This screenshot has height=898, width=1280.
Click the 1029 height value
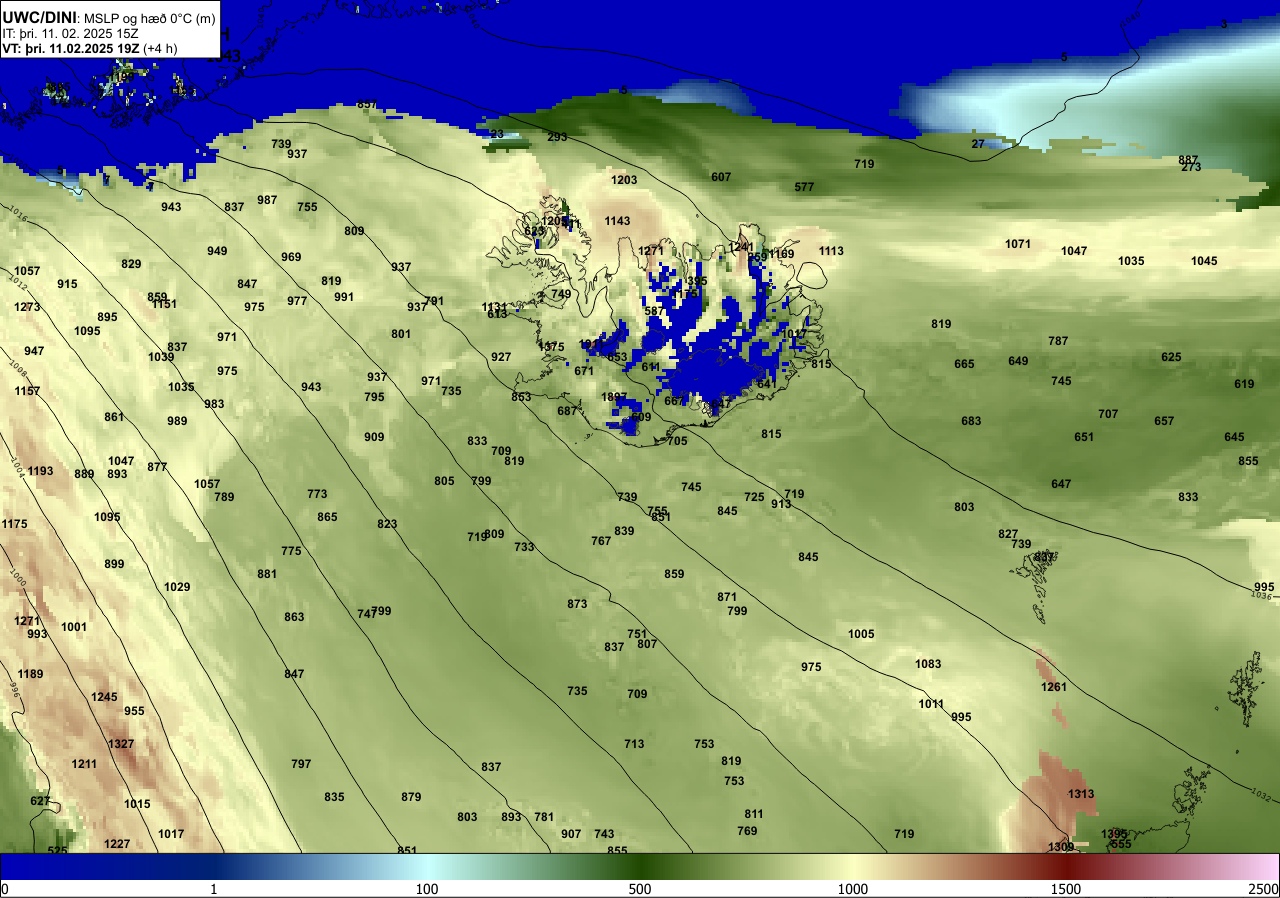(x=177, y=587)
